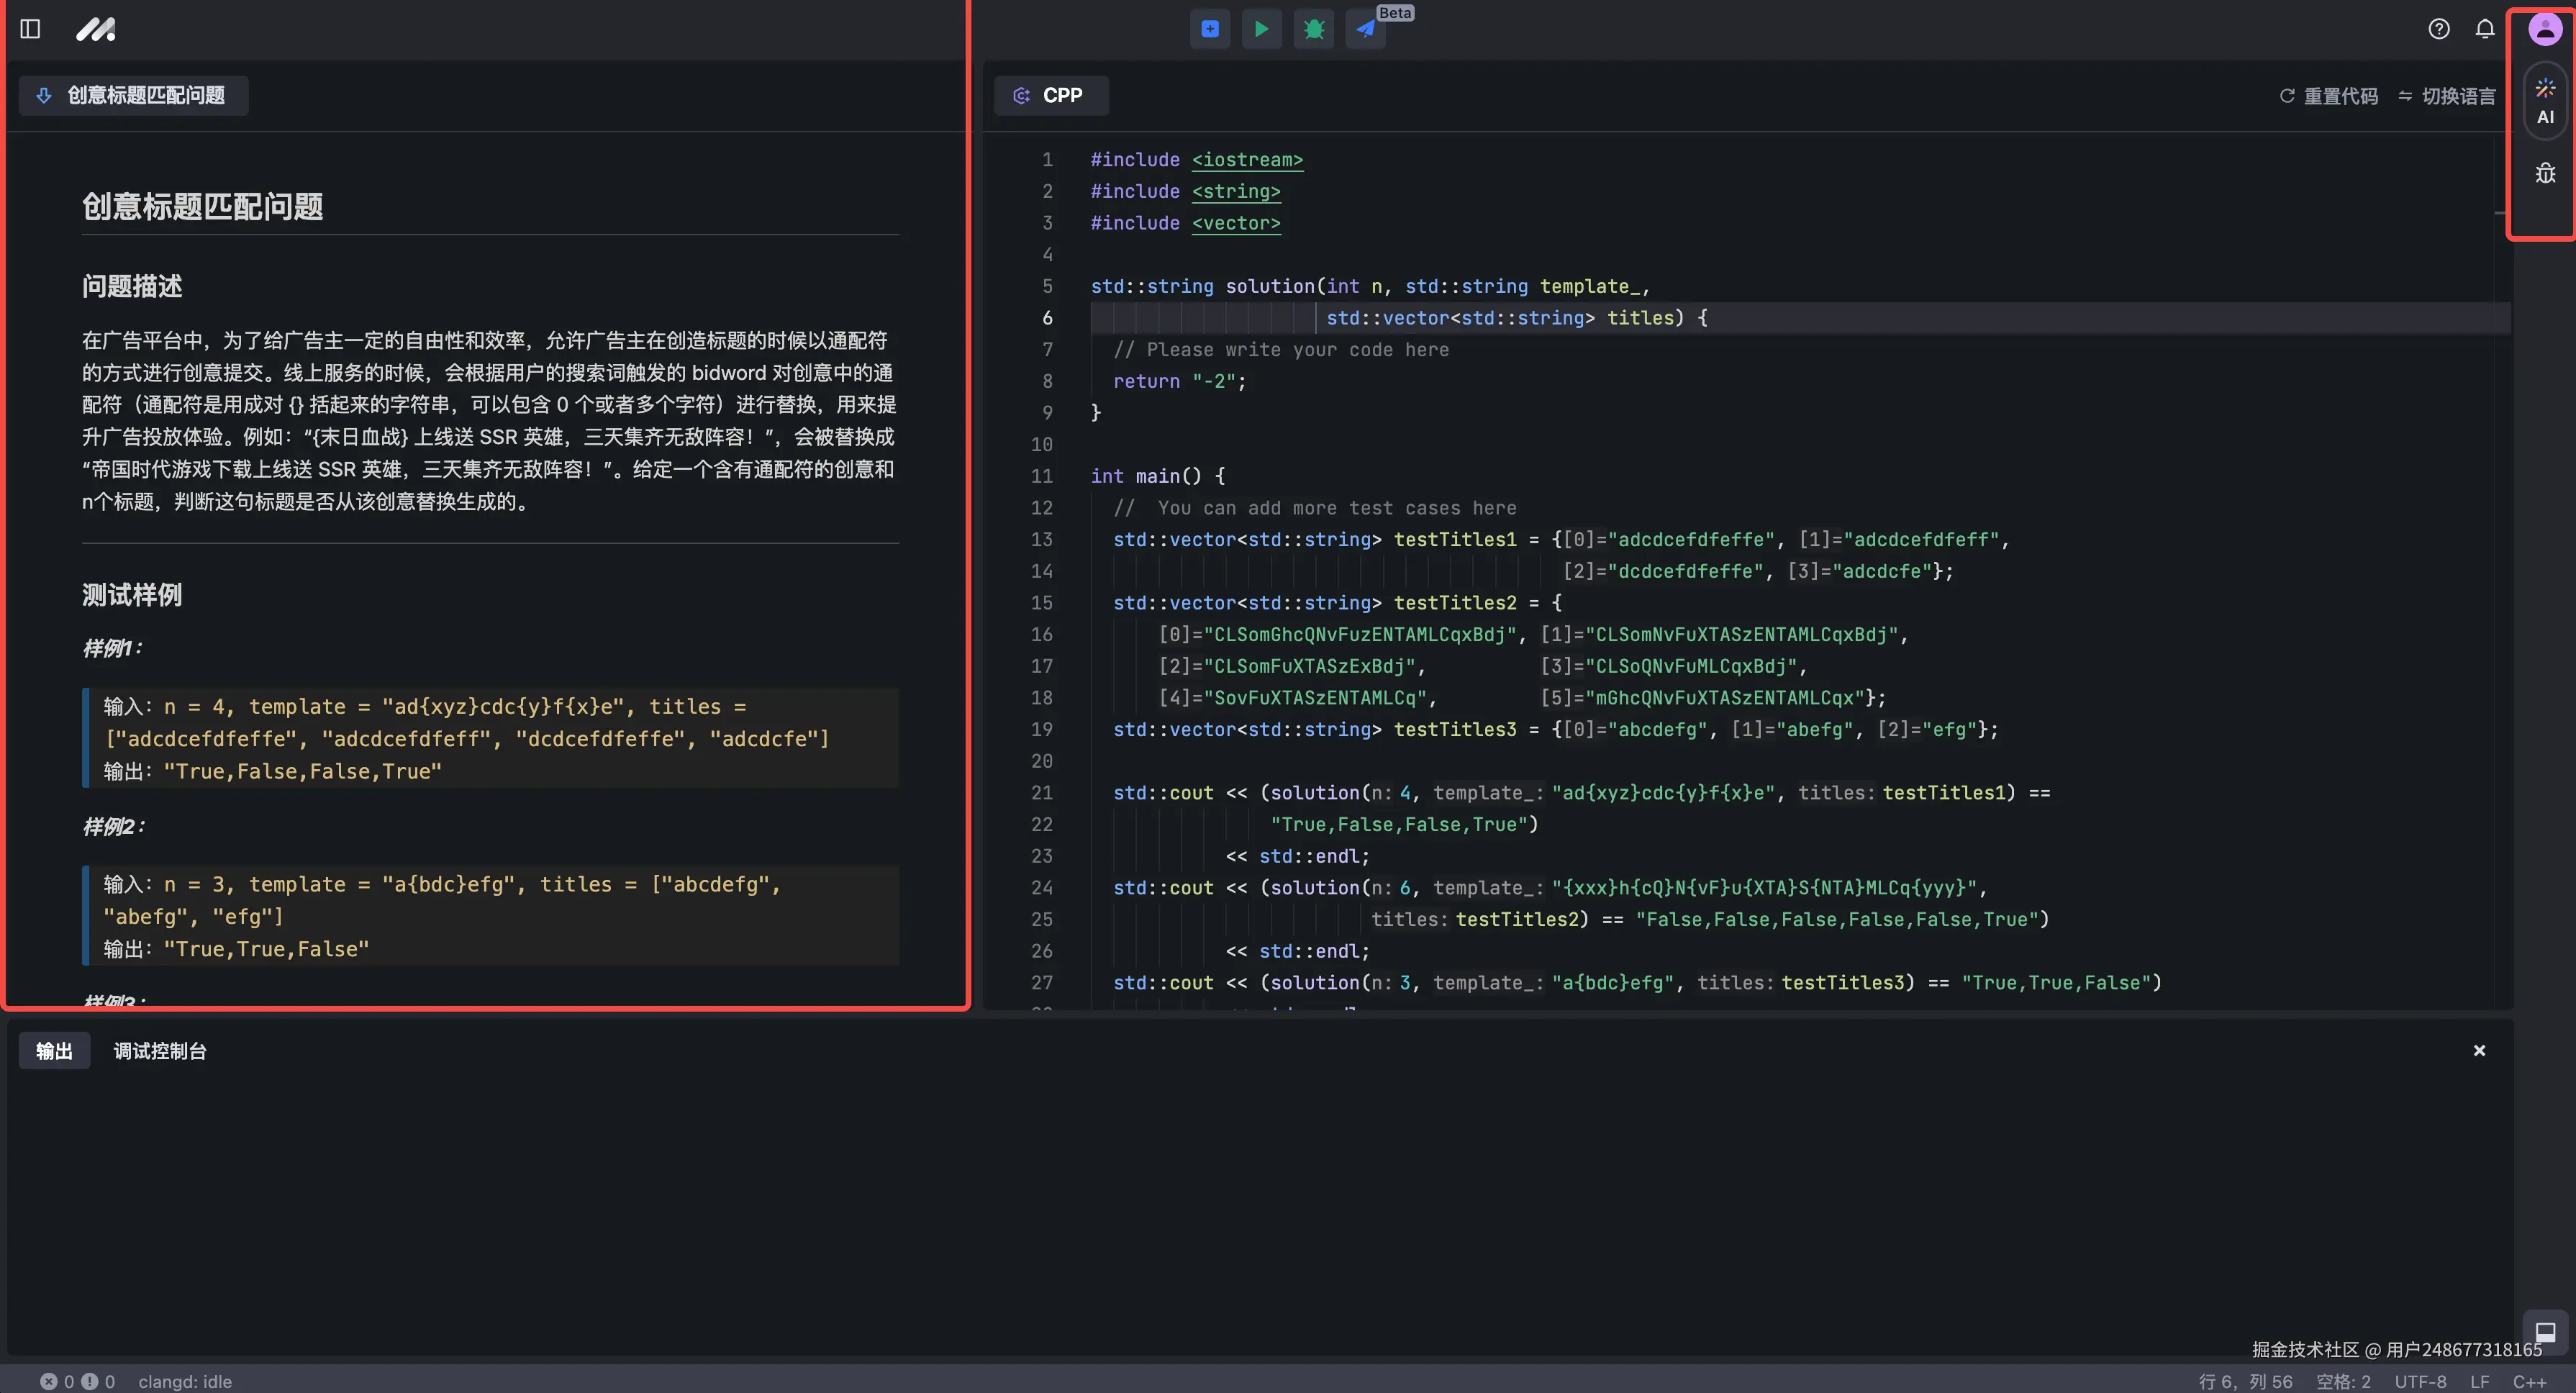
Task: Open the bug panel in right sidebar
Action: 2545,174
